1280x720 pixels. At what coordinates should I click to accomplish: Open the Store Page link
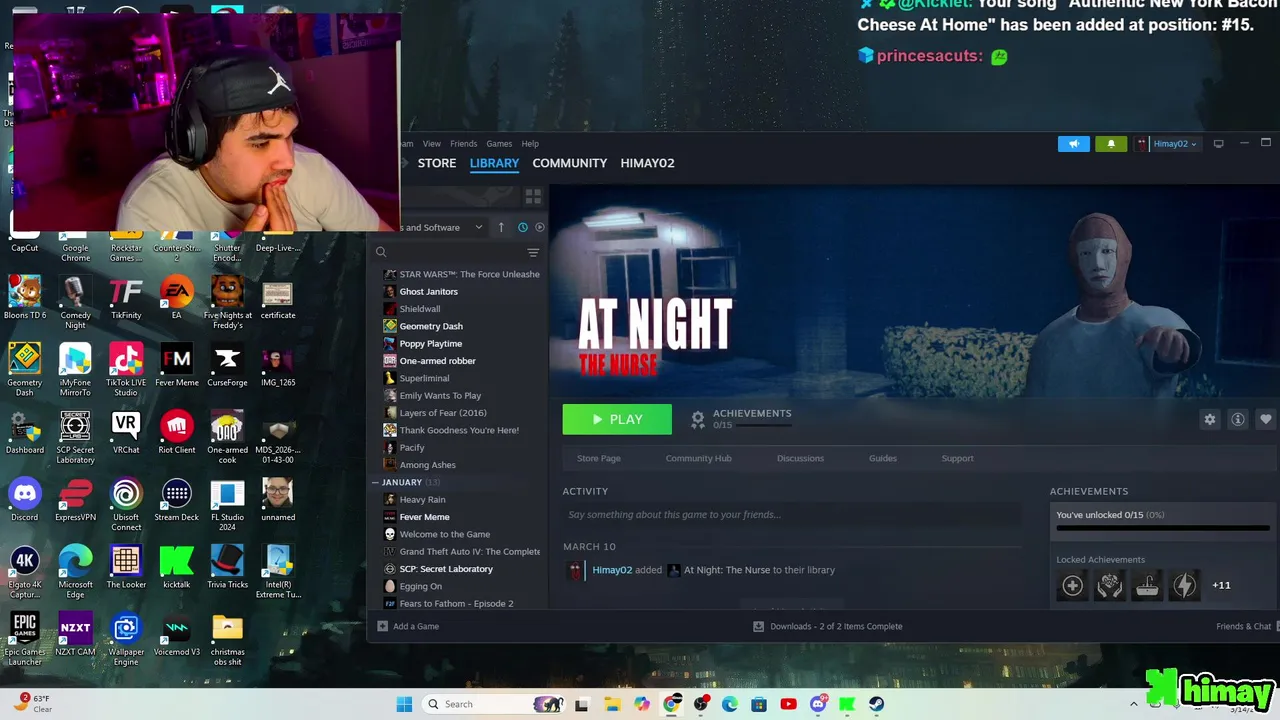tap(599, 458)
